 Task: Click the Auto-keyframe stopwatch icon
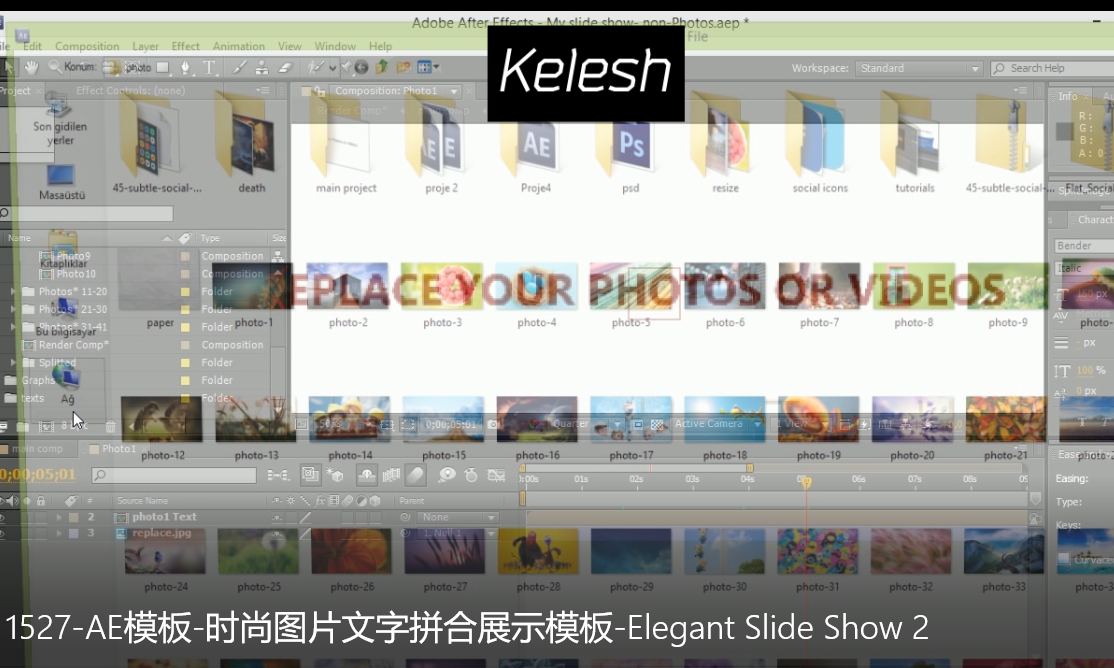click(x=471, y=475)
